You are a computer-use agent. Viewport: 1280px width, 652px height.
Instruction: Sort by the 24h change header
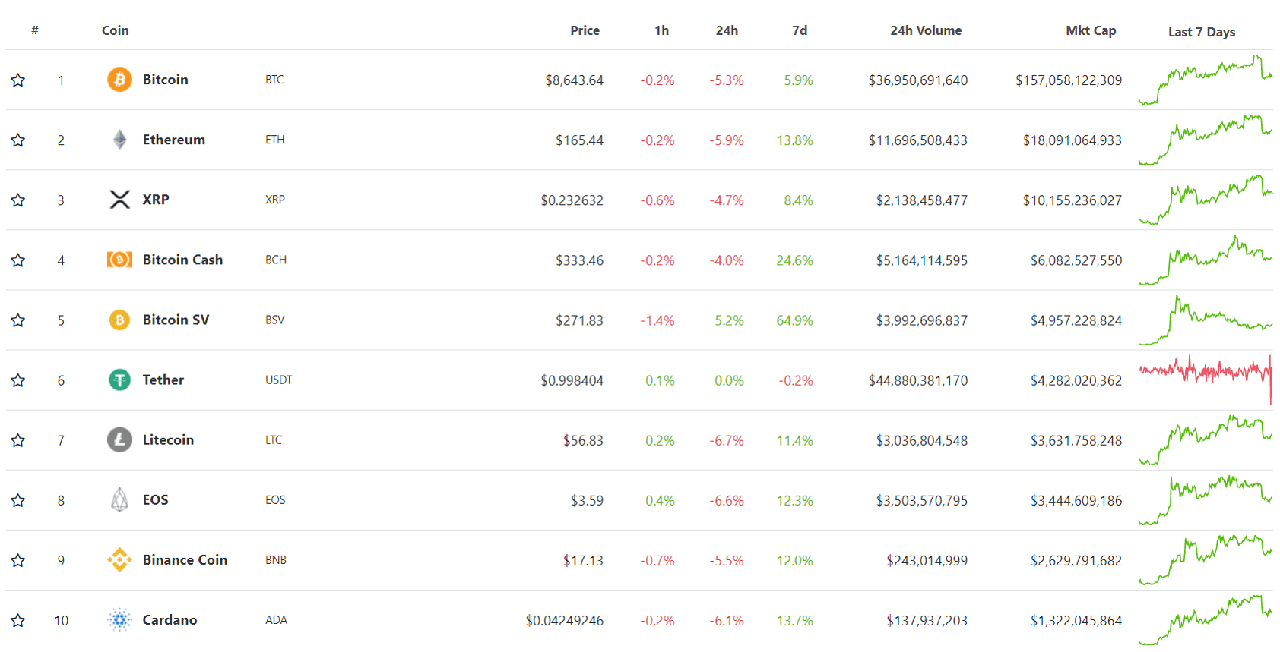[727, 30]
